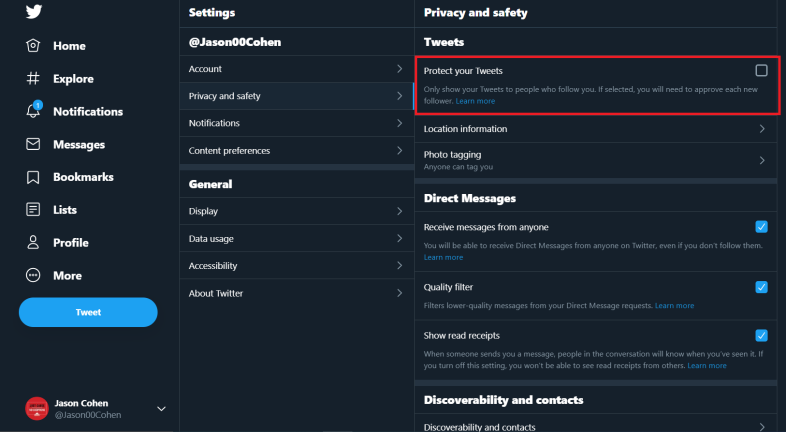Click the Messages envelope icon

coord(33,144)
